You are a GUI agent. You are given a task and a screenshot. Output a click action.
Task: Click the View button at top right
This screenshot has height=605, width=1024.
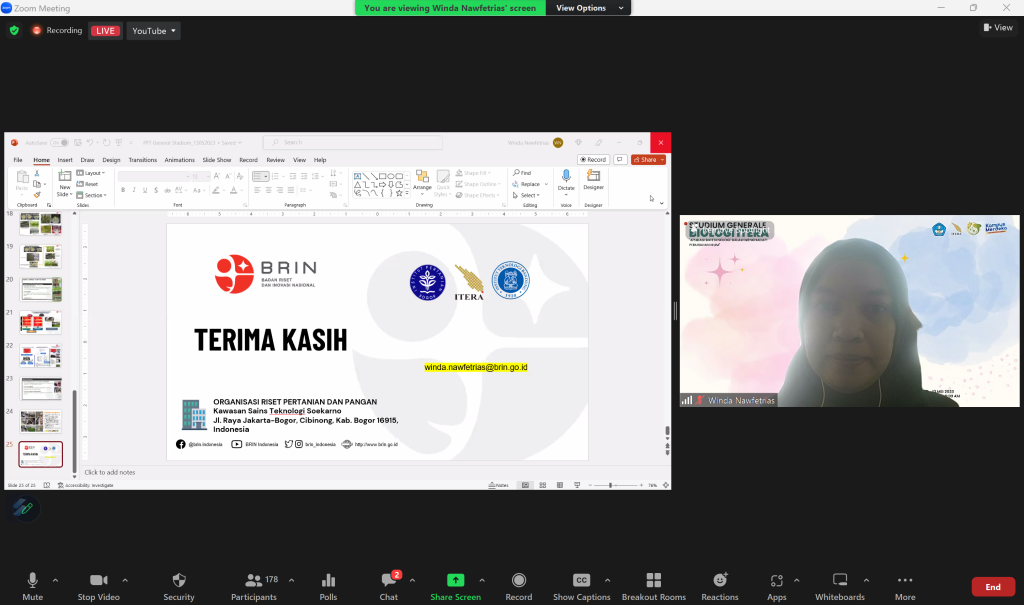click(x=998, y=27)
